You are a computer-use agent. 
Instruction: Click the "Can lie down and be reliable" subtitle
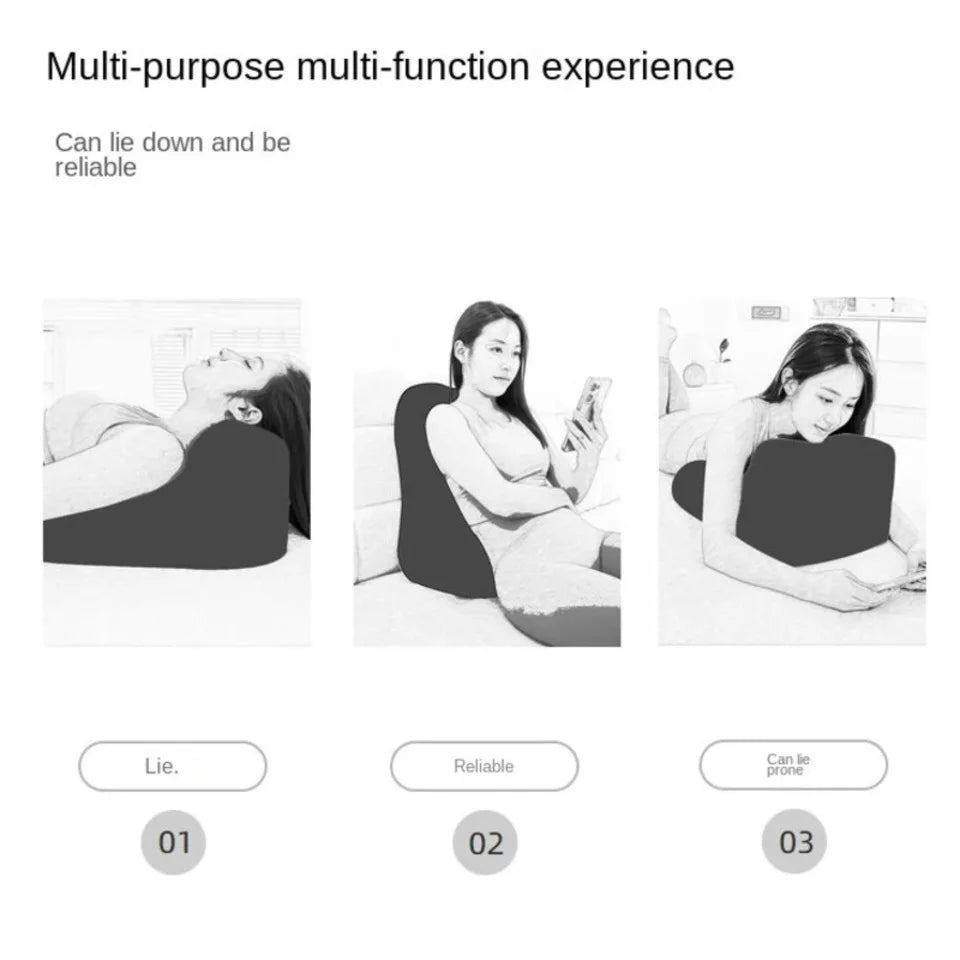click(x=172, y=154)
